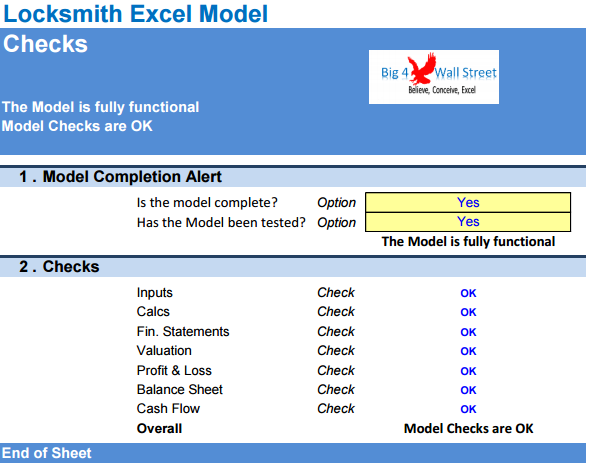Image resolution: width=589 pixels, height=472 pixels.
Task: Click the Balance Sheet row label
Action: click(x=180, y=390)
